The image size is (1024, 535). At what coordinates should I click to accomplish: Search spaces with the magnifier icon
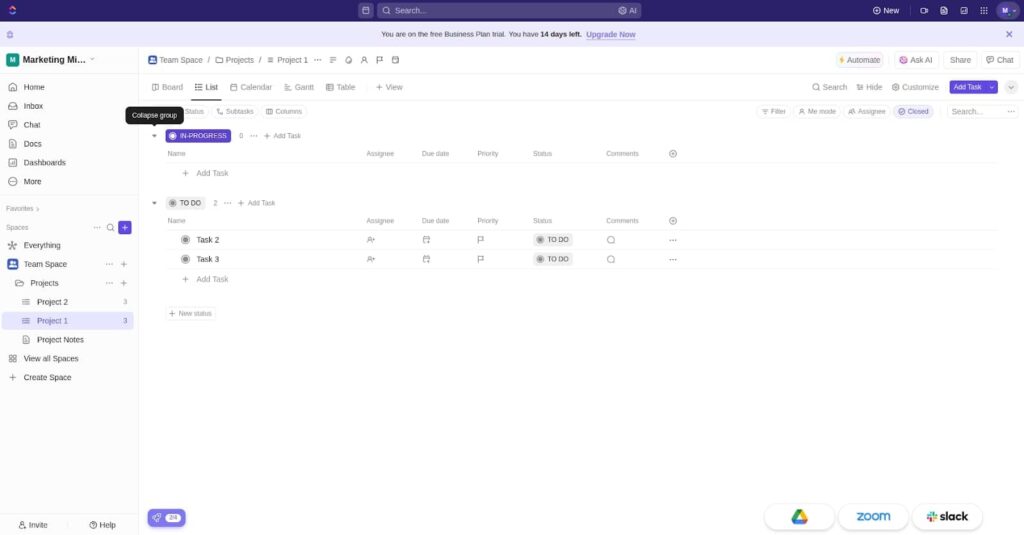tap(110, 227)
